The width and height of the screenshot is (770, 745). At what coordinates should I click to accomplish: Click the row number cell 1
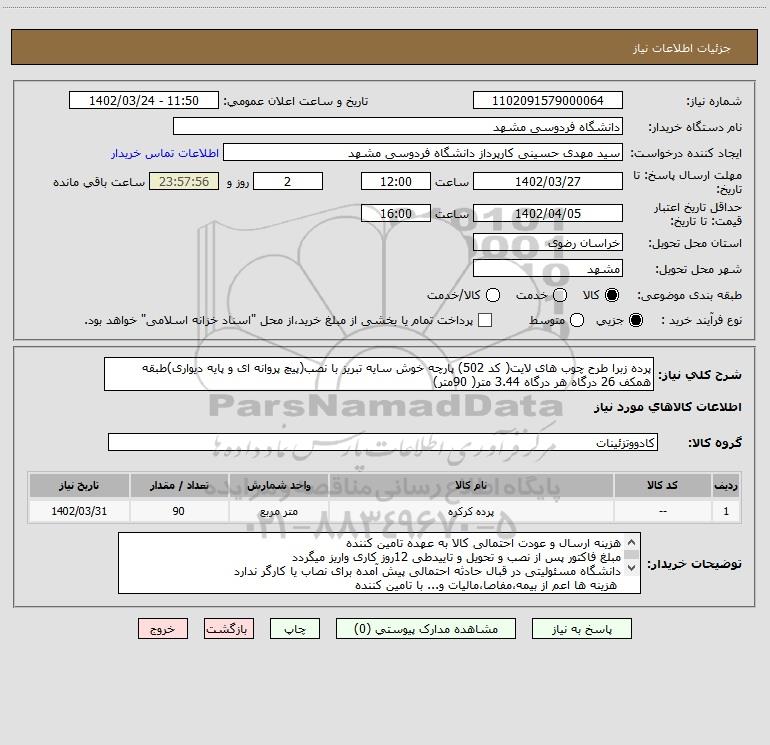[726, 511]
